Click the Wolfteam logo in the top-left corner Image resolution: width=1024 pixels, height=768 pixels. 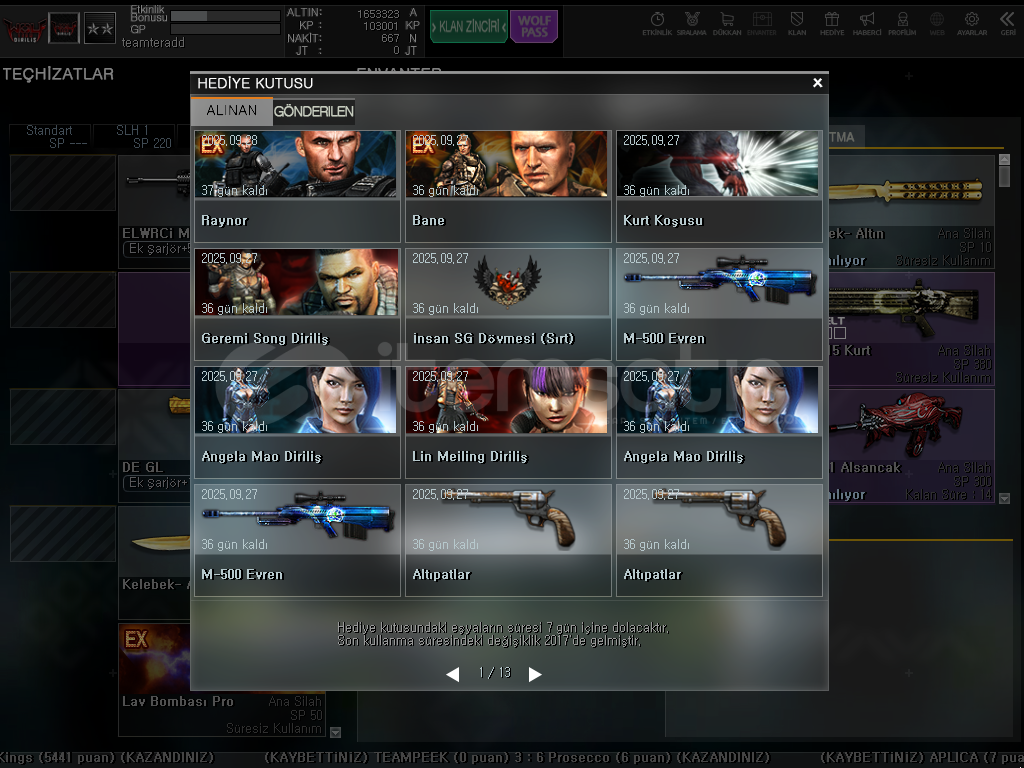(24, 29)
